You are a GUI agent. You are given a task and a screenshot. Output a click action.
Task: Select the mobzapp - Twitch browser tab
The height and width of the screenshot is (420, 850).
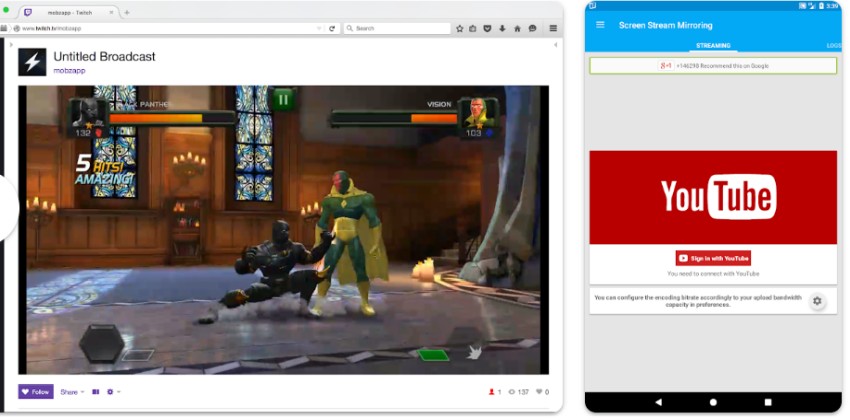point(68,12)
